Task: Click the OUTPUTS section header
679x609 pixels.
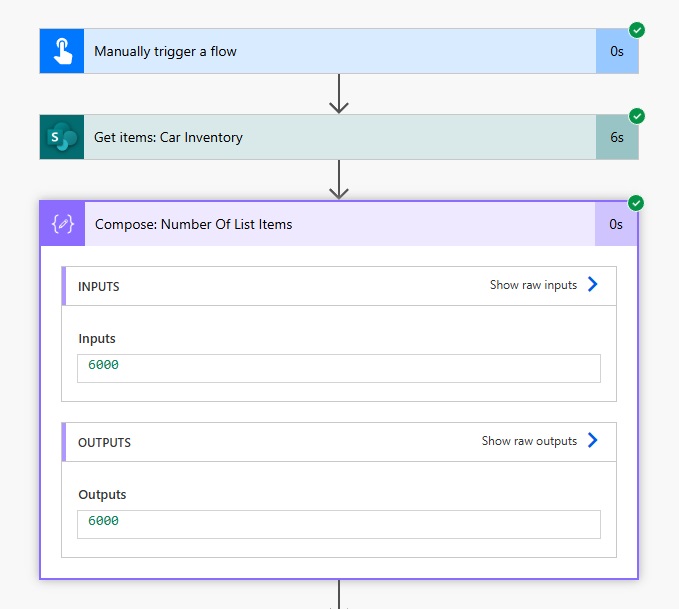Action: (x=339, y=442)
